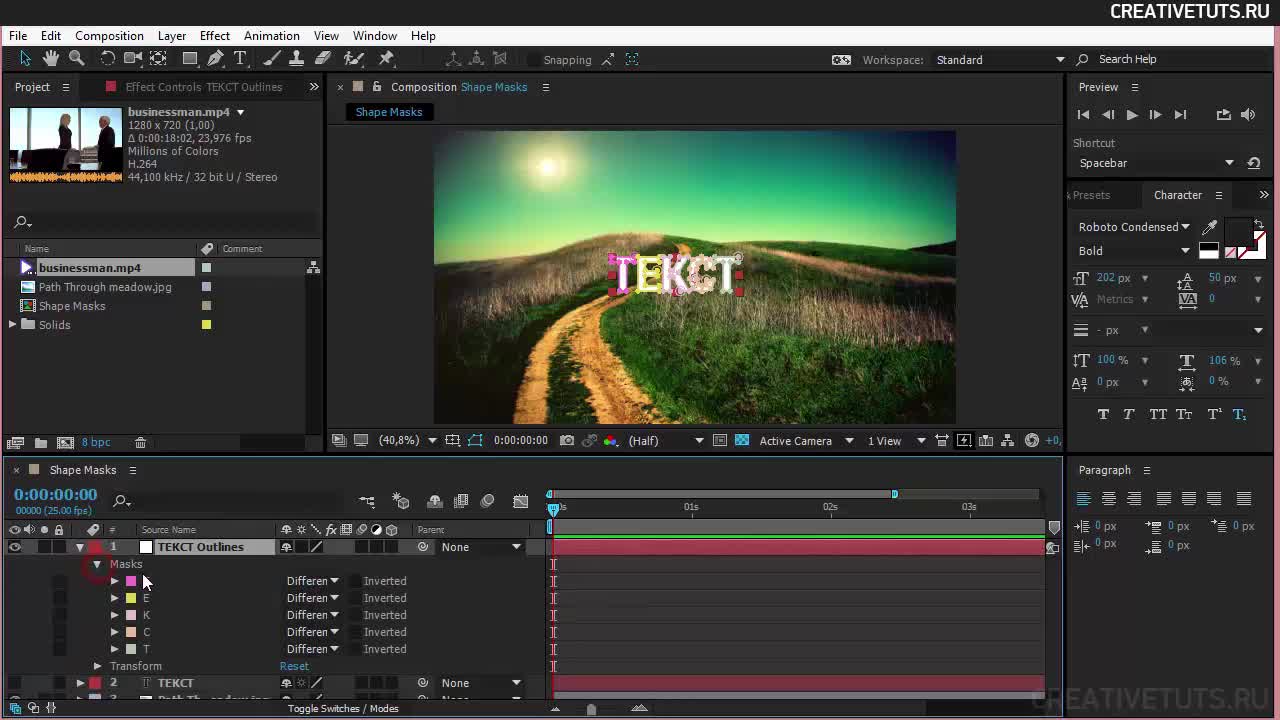Open the Active Camera dropdown
Viewport: 1280px width, 720px height.
806,441
